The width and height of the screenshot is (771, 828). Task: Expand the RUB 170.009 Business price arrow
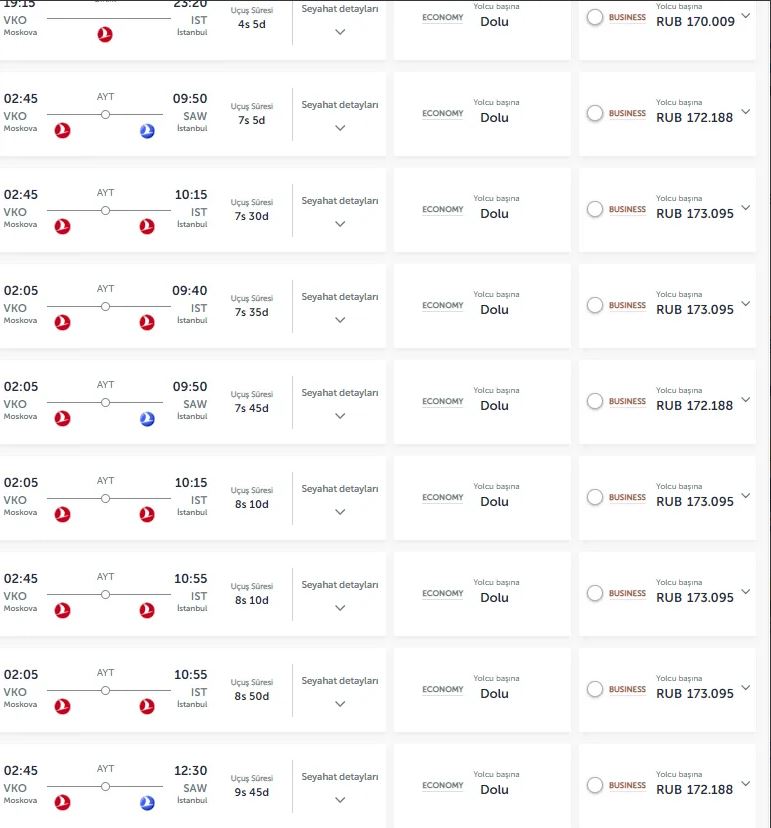tap(745, 15)
